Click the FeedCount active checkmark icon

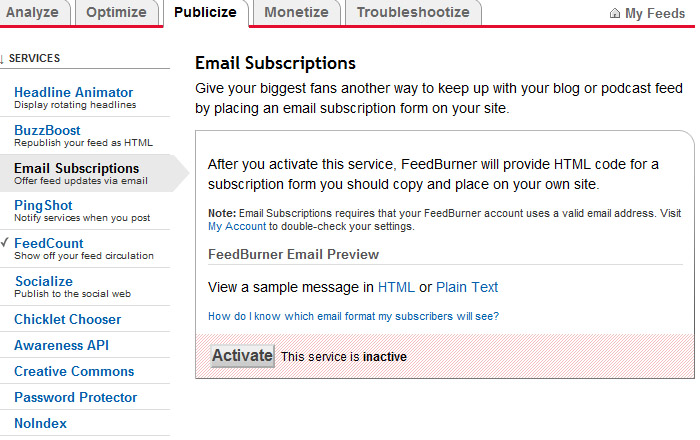tap(4, 242)
